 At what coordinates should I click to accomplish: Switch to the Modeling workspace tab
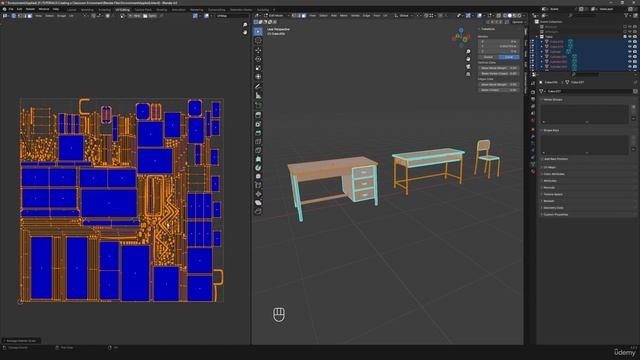click(87, 9)
